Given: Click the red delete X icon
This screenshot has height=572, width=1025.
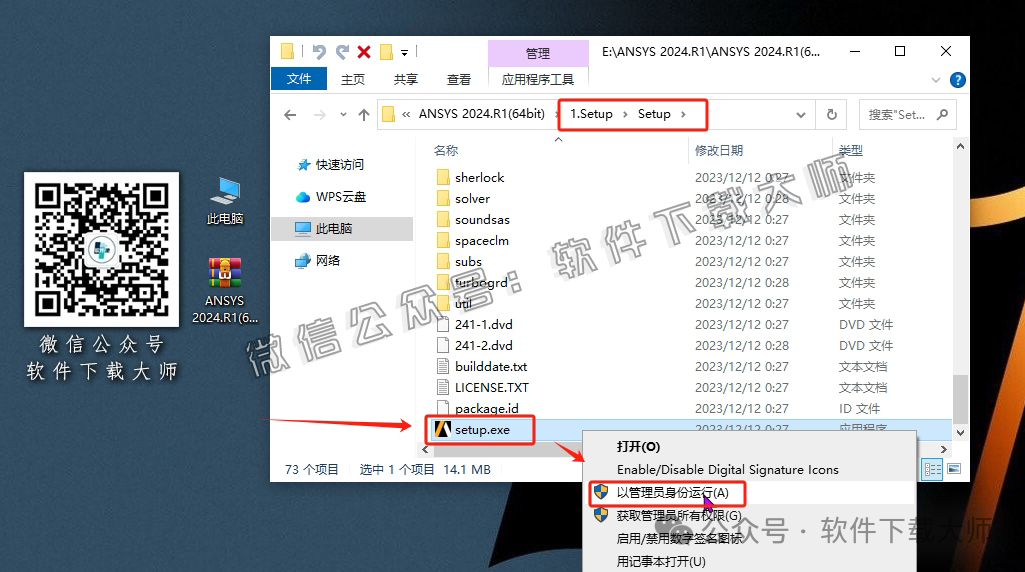Looking at the screenshot, I should click(364, 52).
